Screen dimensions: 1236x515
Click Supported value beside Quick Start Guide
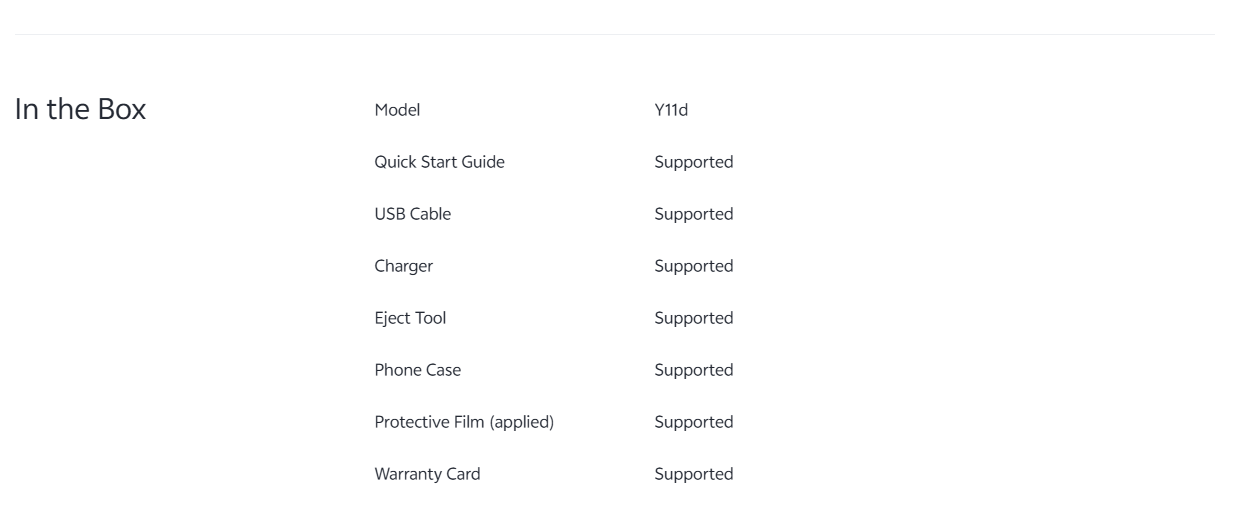pyautogui.click(x=694, y=162)
